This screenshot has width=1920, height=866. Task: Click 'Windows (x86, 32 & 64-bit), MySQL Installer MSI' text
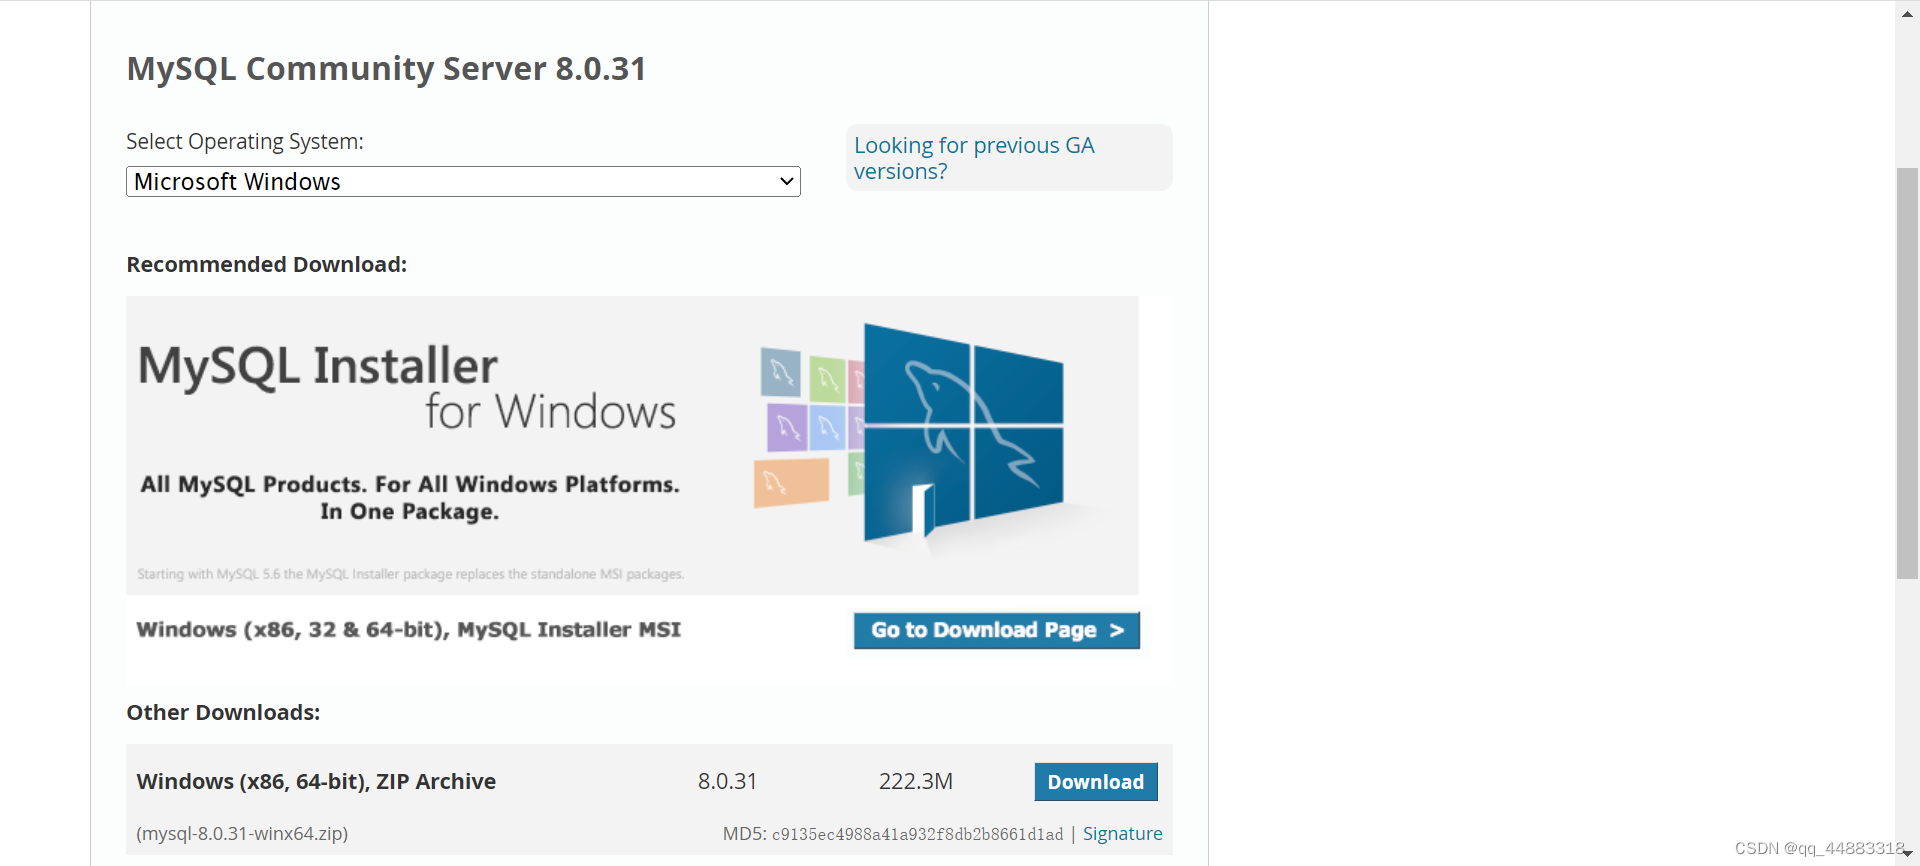408,629
